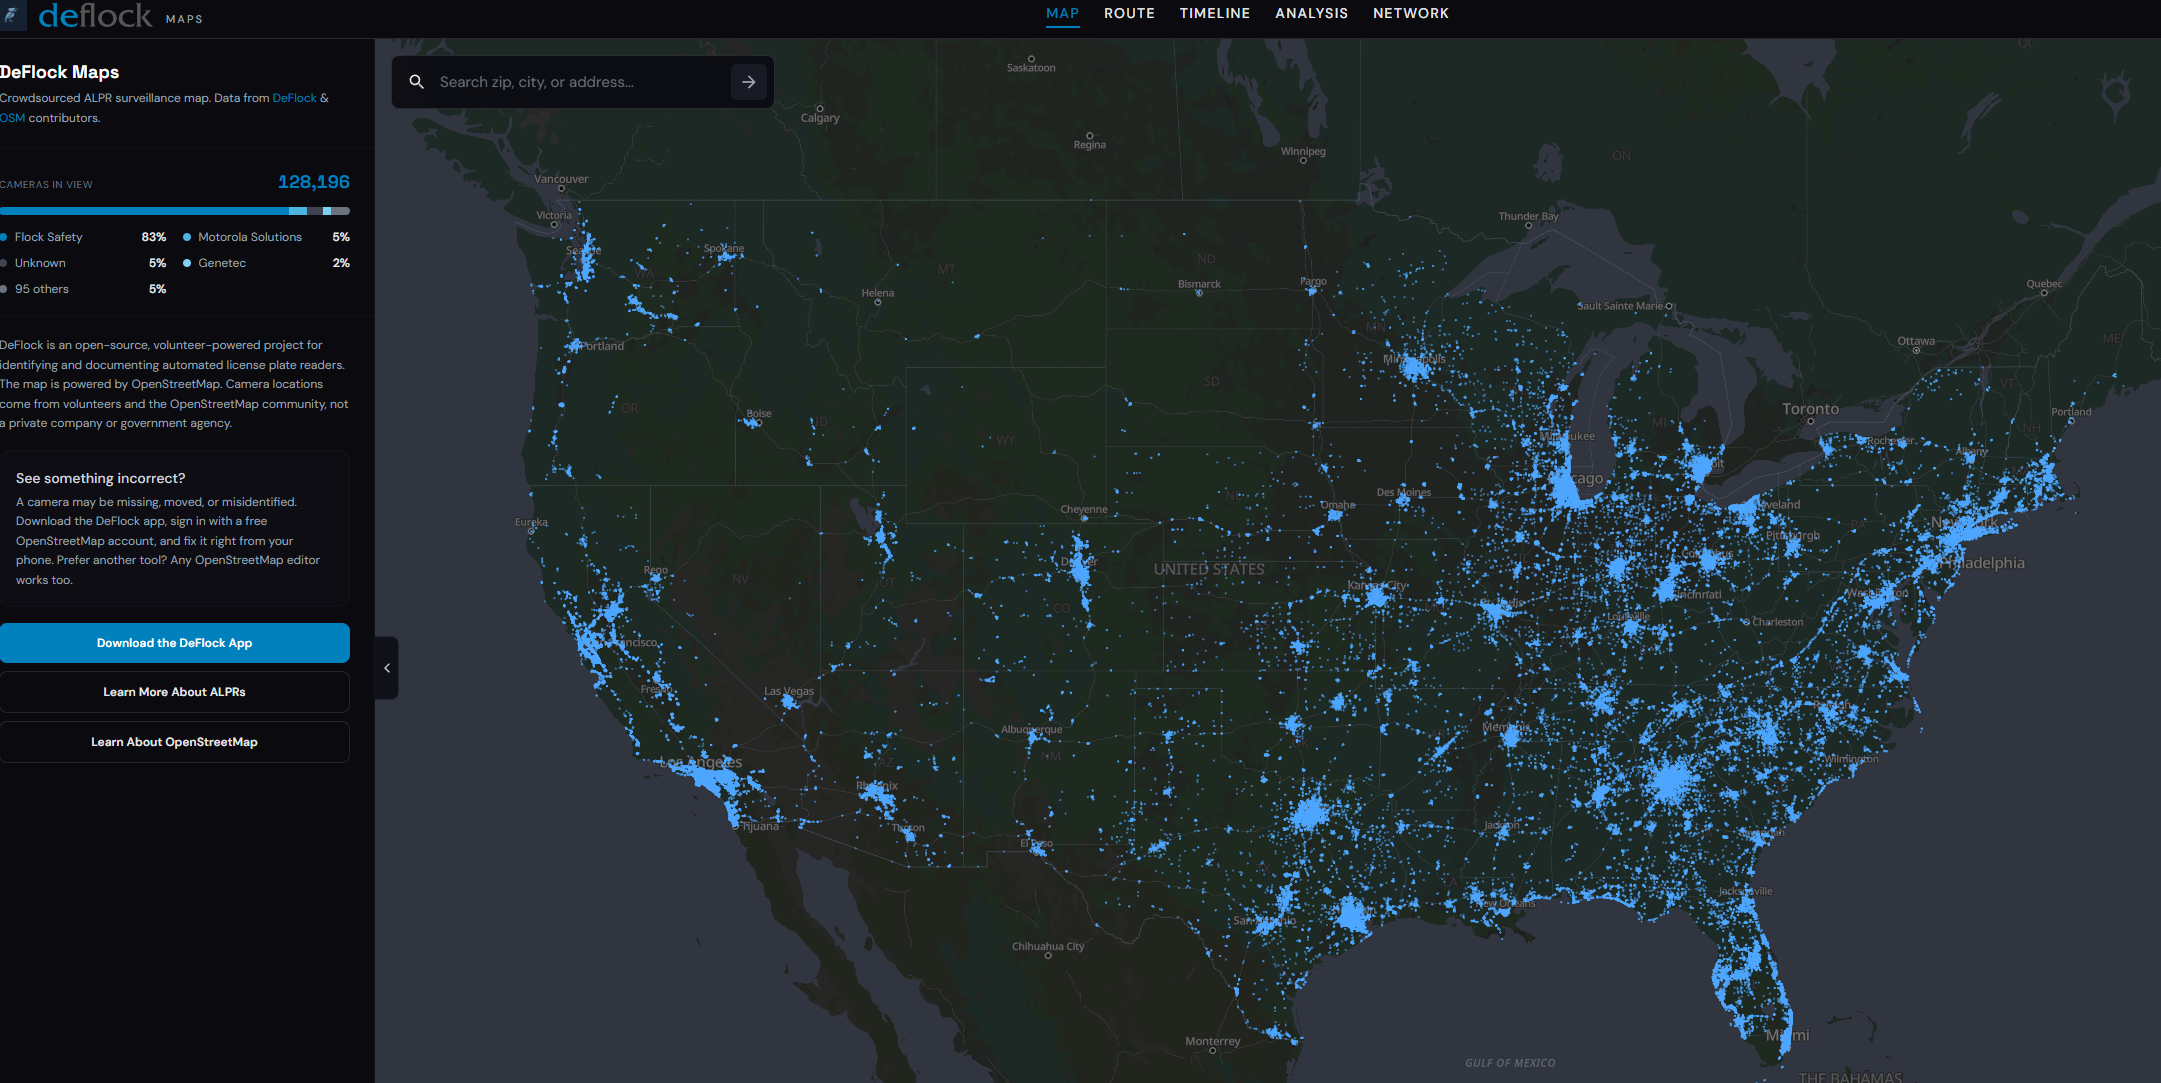The width and height of the screenshot is (2161, 1083).
Task: Select the Vancouver map label
Action: coord(561,180)
